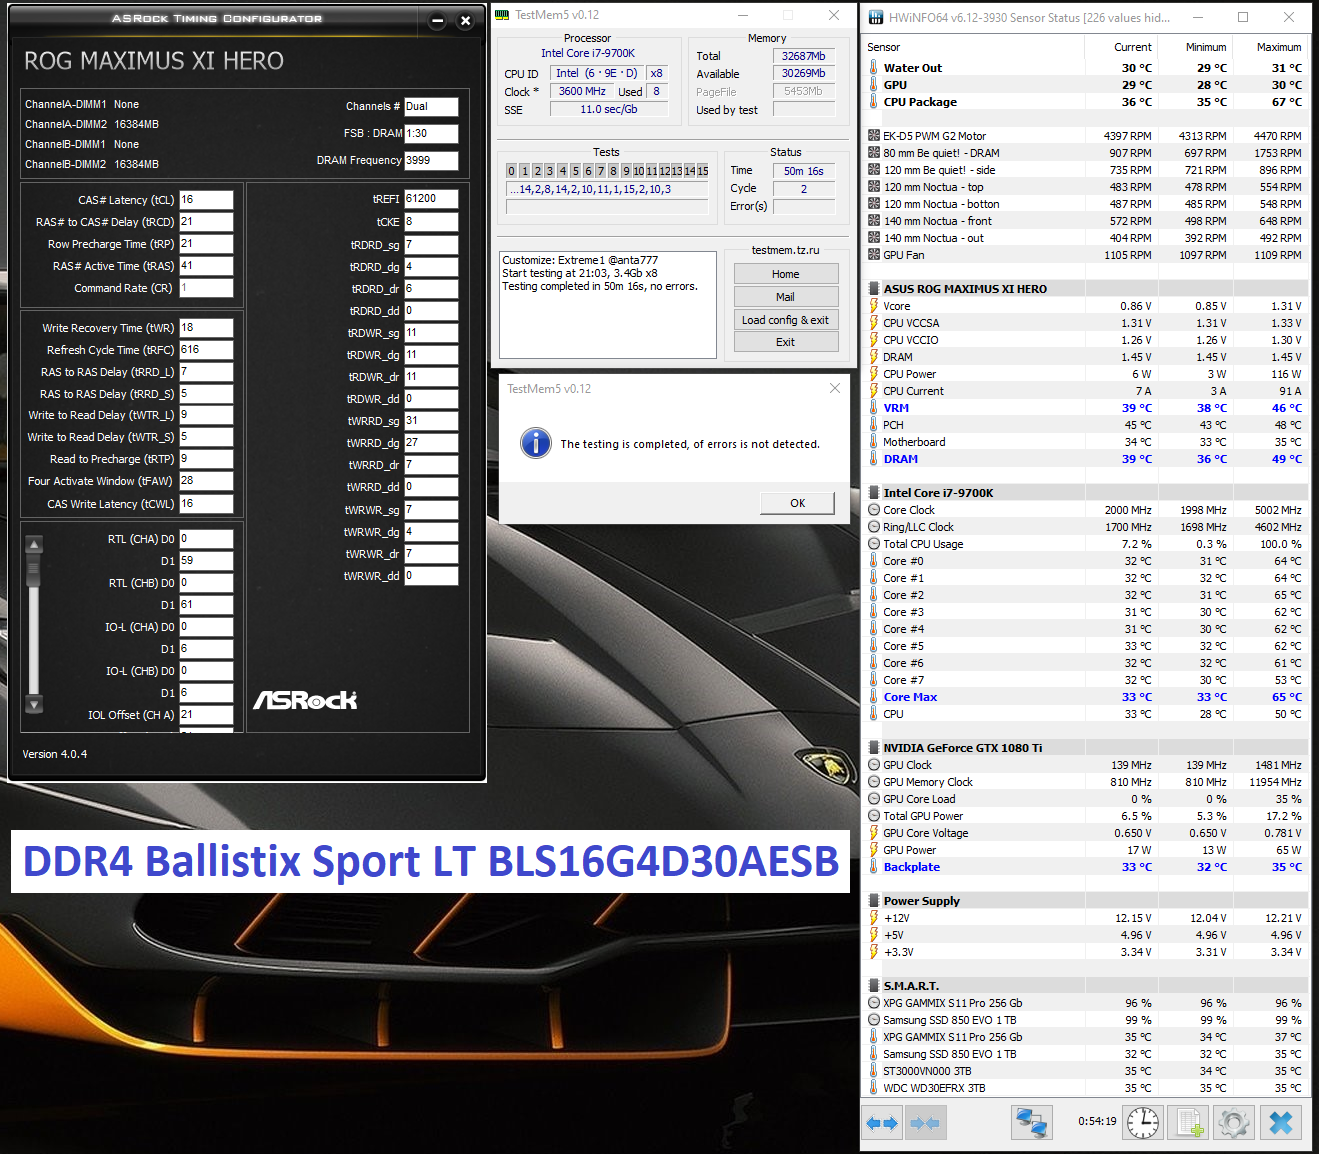Select the ASUS ROG MAXIMUS XI HERO sensor group
The width and height of the screenshot is (1319, 1154).
tap(965, 289)
